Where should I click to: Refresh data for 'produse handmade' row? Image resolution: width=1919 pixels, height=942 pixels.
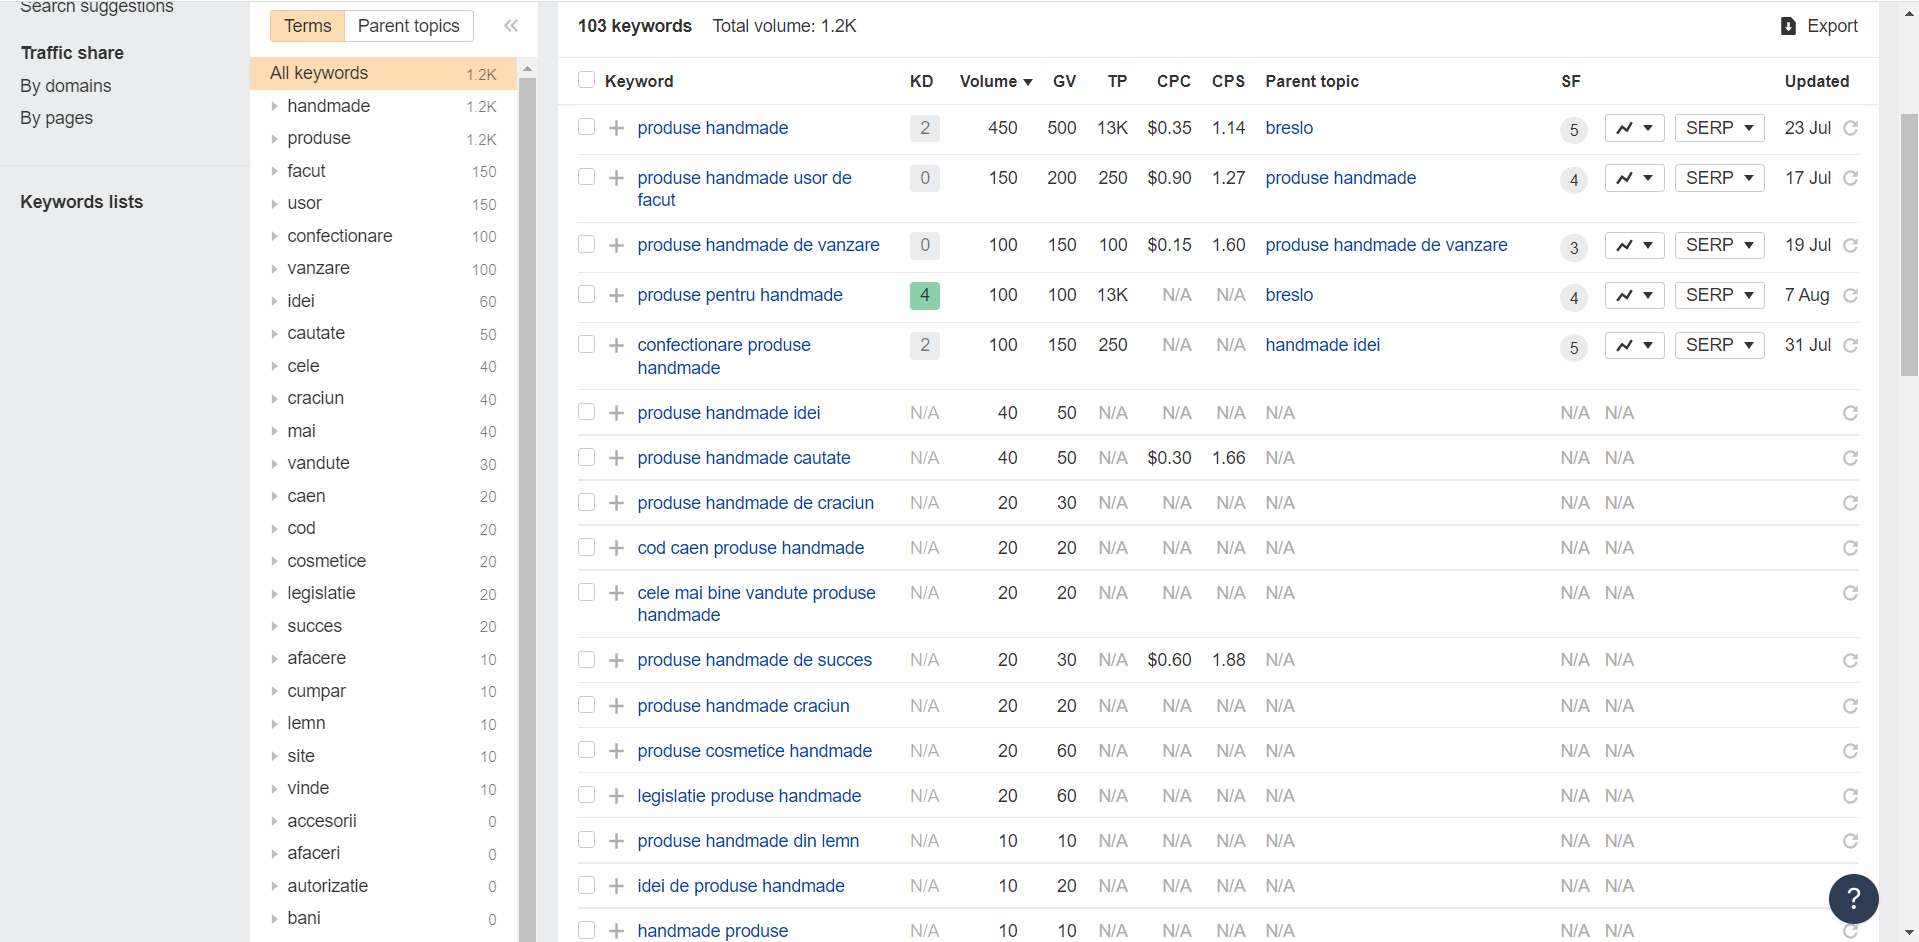pyautogui.click(x=1850, y=128)
